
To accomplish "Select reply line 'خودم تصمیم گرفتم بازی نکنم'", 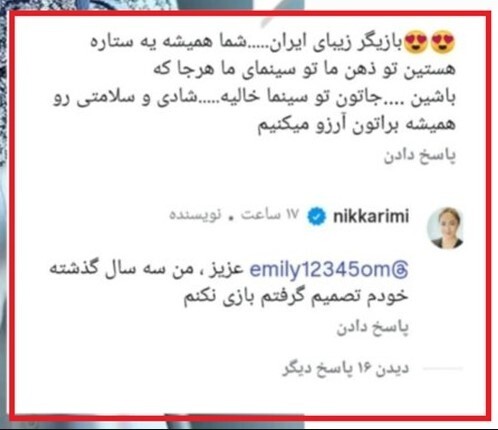I will pyautogui.click(x=296, y=297).
